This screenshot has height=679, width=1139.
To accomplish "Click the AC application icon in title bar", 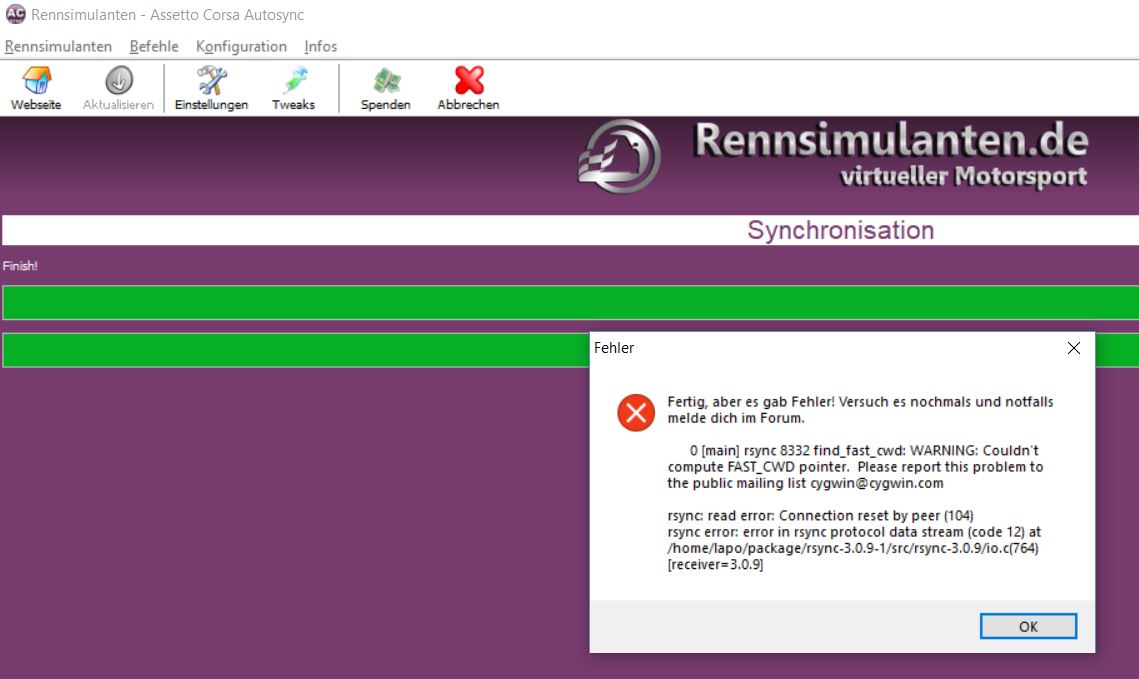I will [x=15, y=15].
